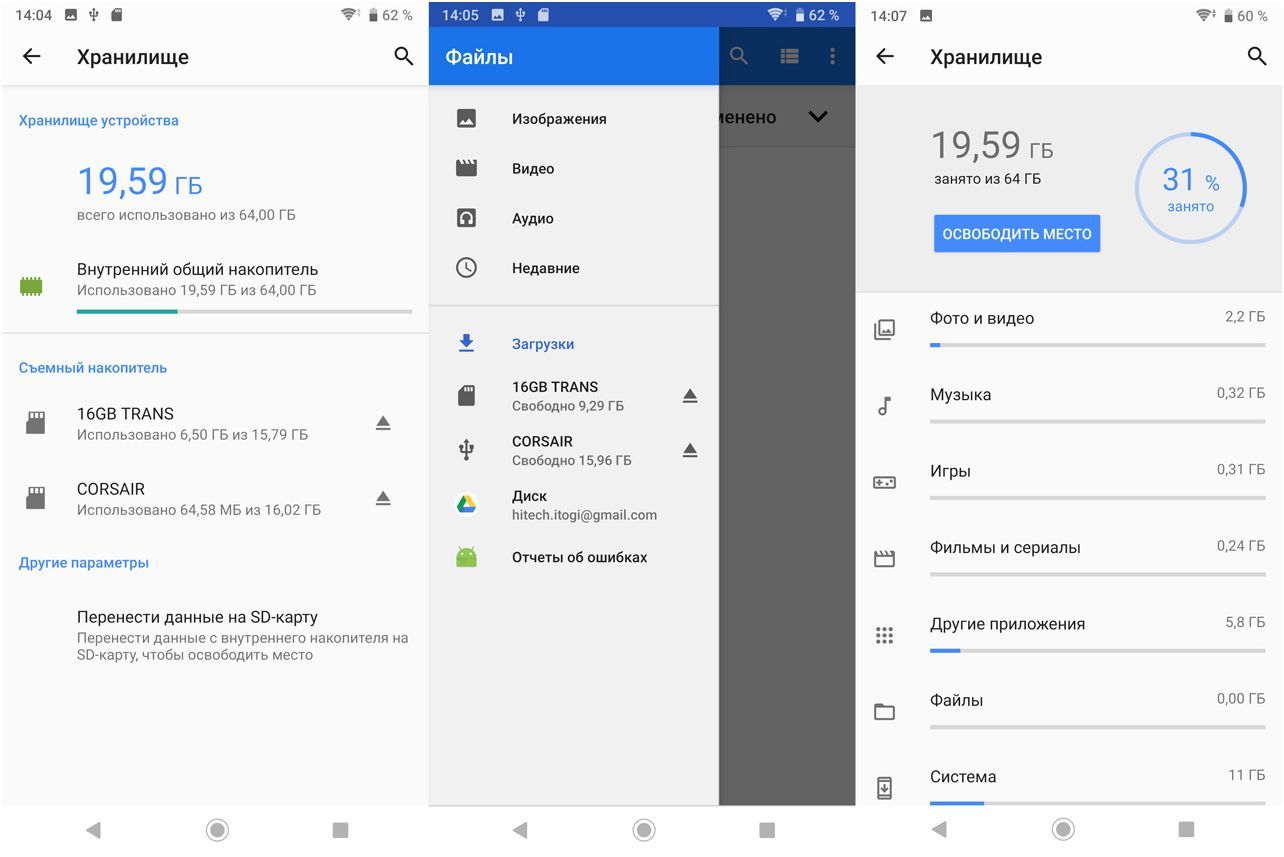1284x857 pixels.
Task: Eject CORSAIR showing Свободно 15,96 ГБ
Action: pos(689,451)
